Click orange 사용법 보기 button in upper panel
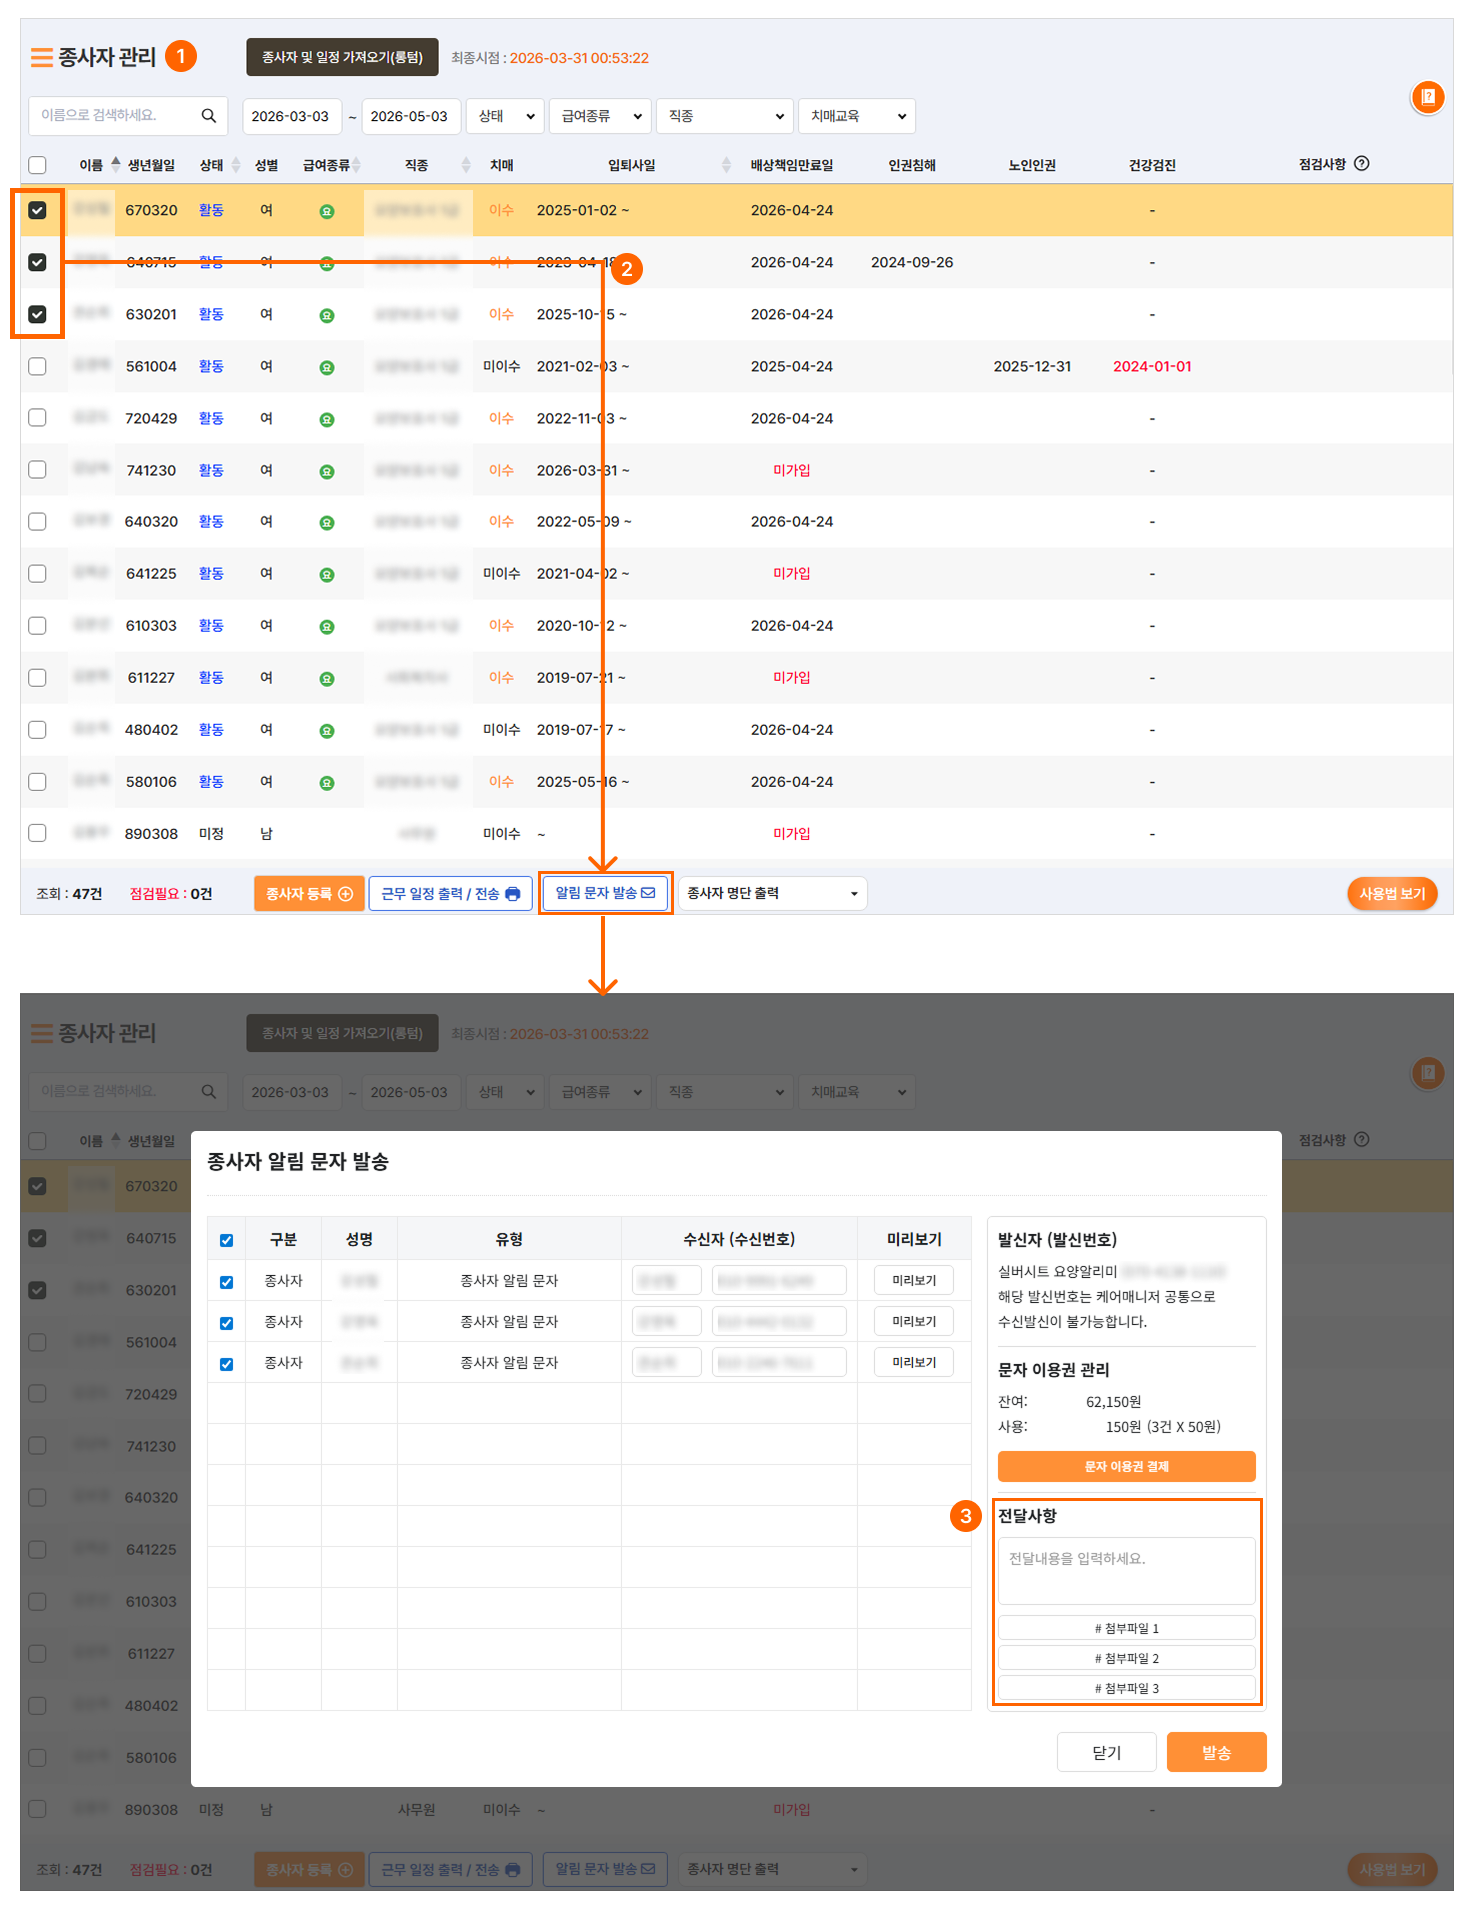The height and width of the screenshot is (1909, 1474). 1392,893
